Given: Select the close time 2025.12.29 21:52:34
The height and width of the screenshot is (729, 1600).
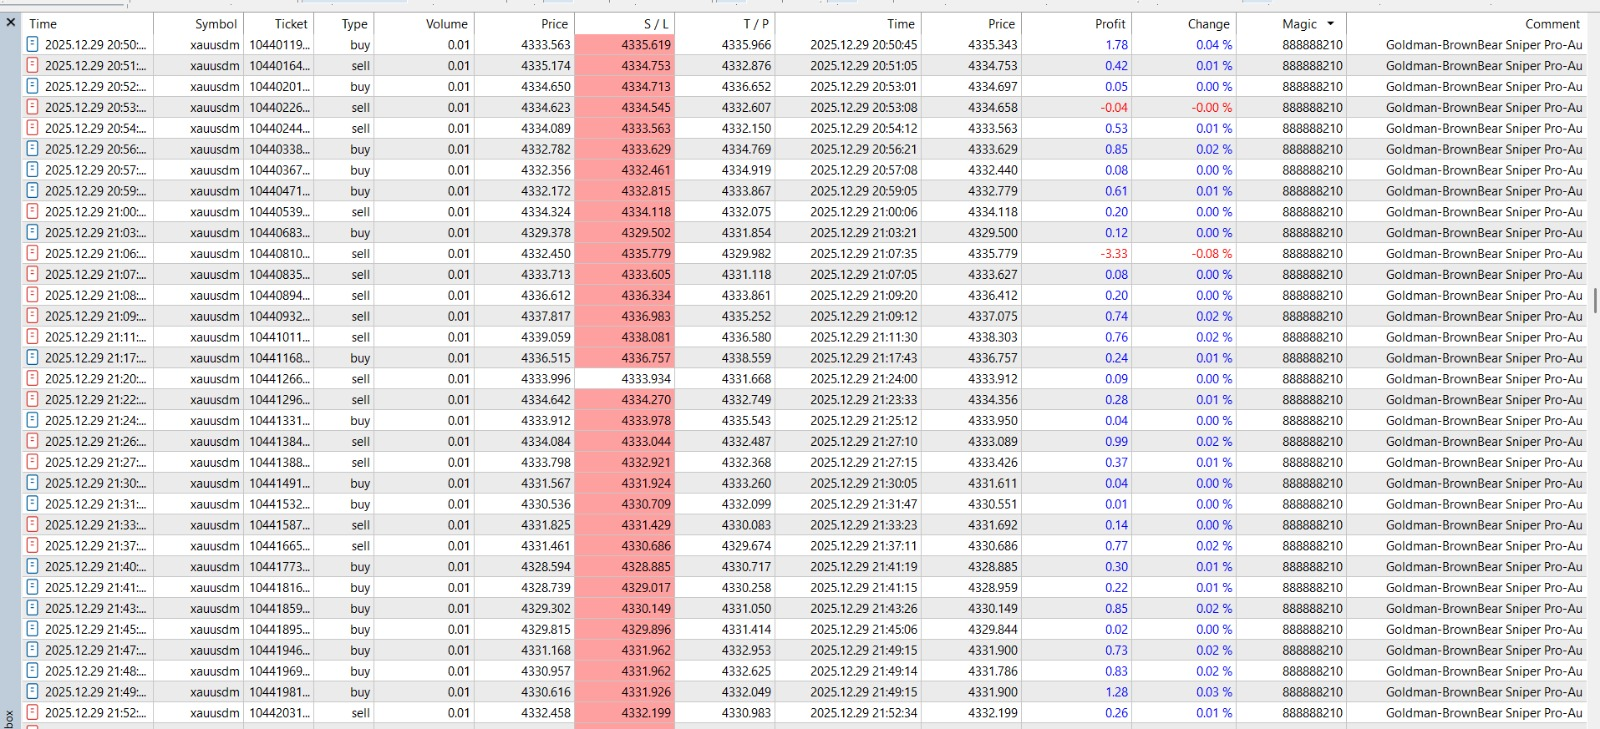Looking at the screenshot, I should 863,713.
